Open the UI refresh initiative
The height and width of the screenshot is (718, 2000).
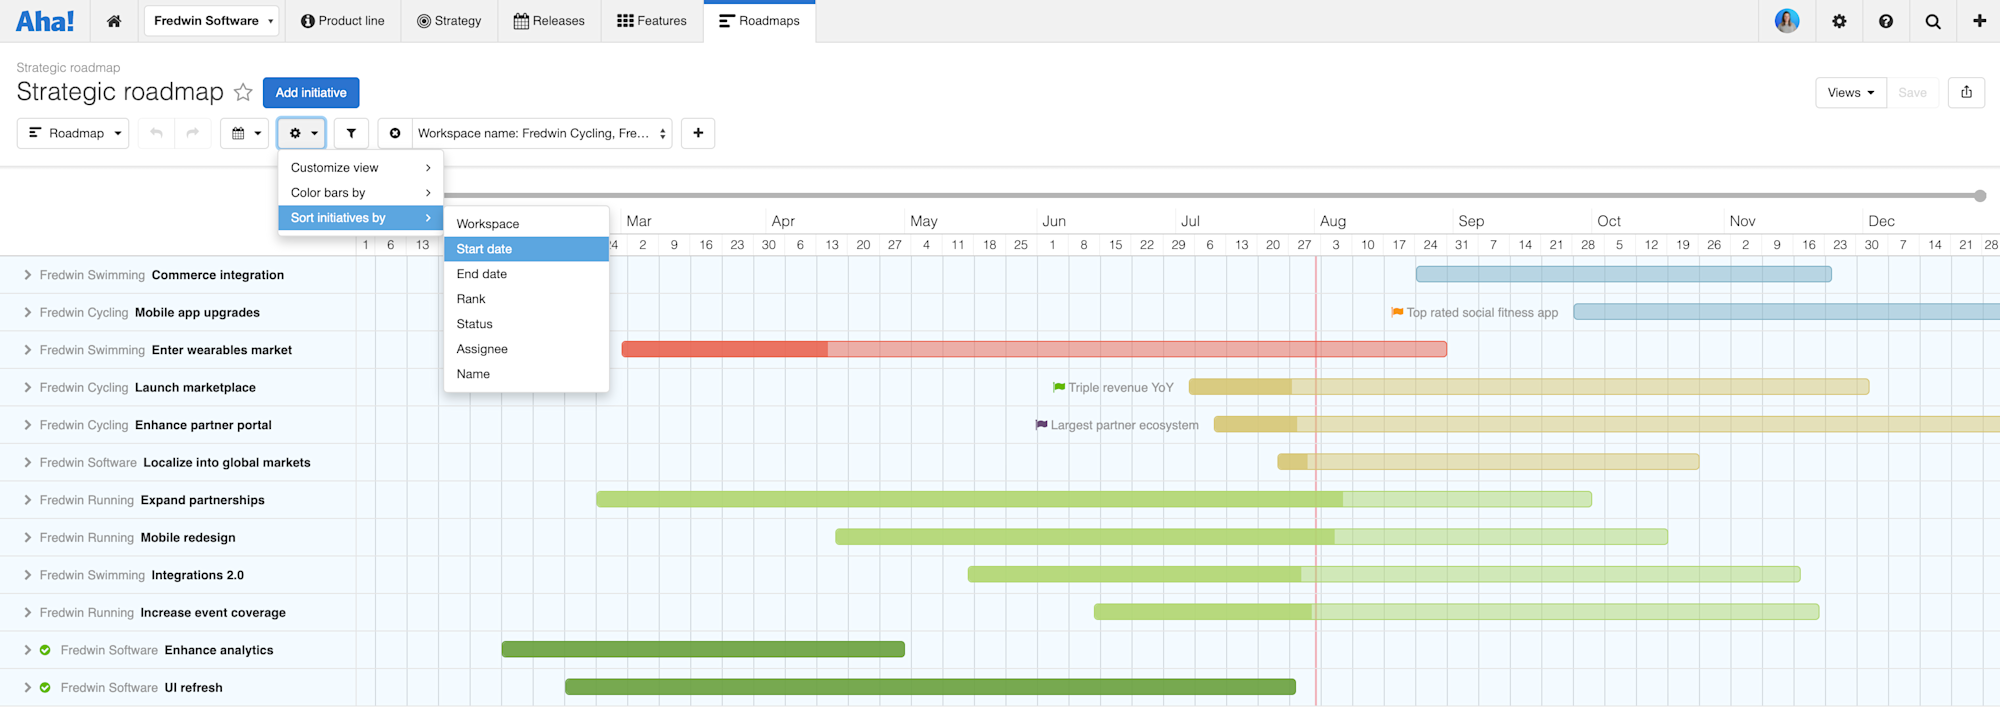pos(194,688)
